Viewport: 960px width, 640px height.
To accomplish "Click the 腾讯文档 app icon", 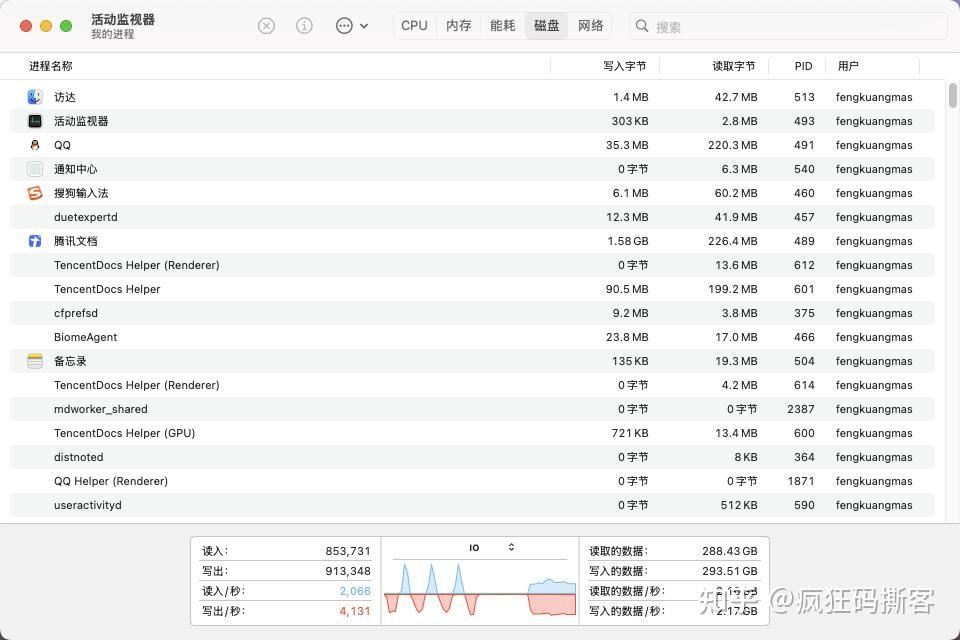I will (x=35, y=241).
